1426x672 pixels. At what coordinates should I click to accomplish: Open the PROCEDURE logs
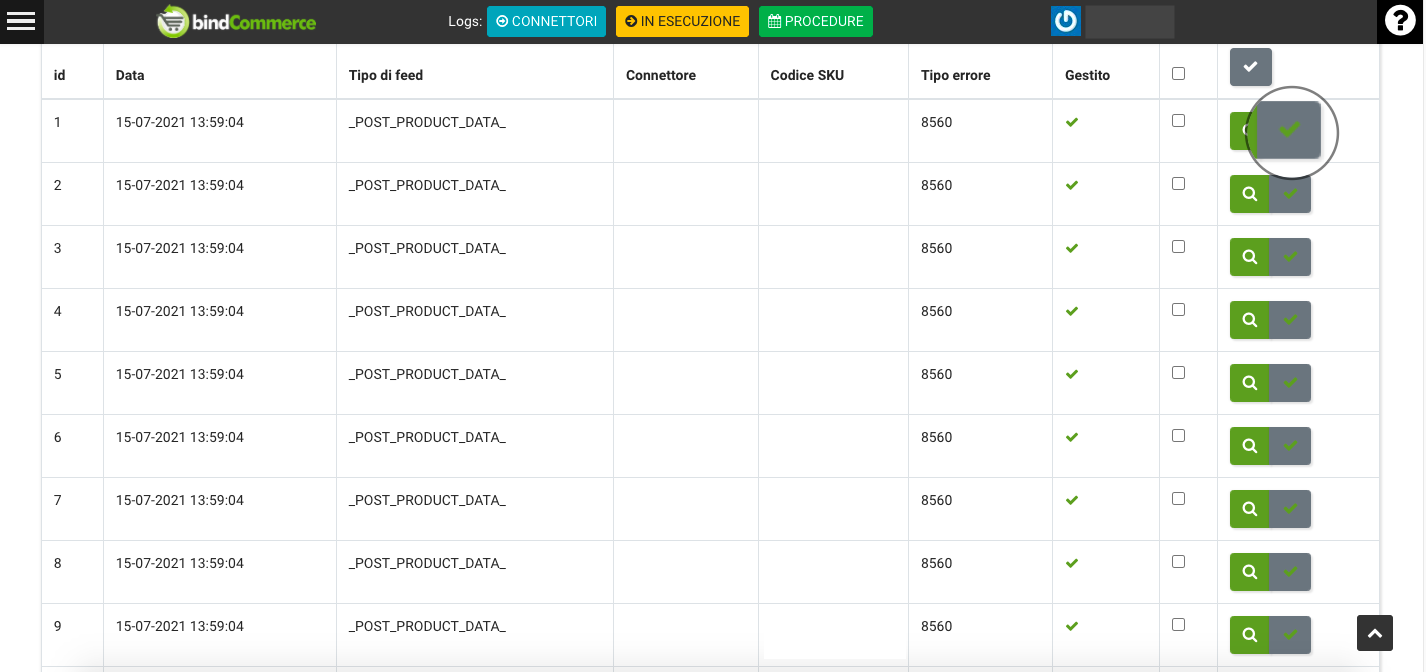(x=815, y=21)
